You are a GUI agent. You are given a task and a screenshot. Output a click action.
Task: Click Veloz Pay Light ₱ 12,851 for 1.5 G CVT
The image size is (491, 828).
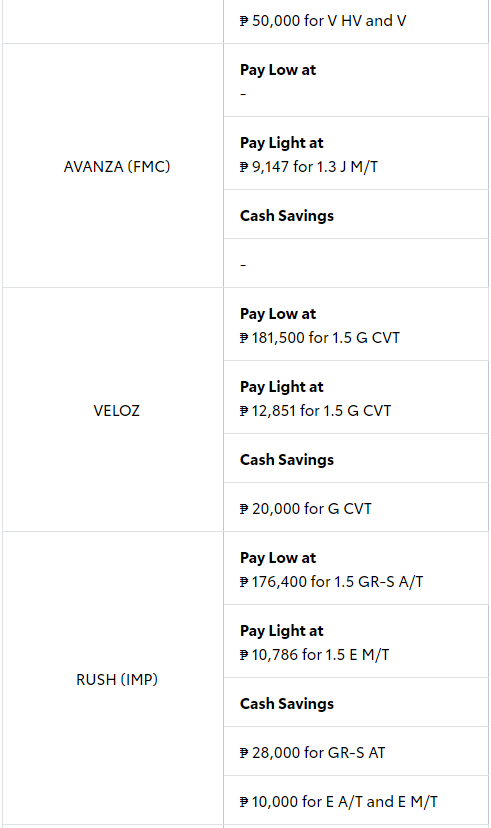315,410
